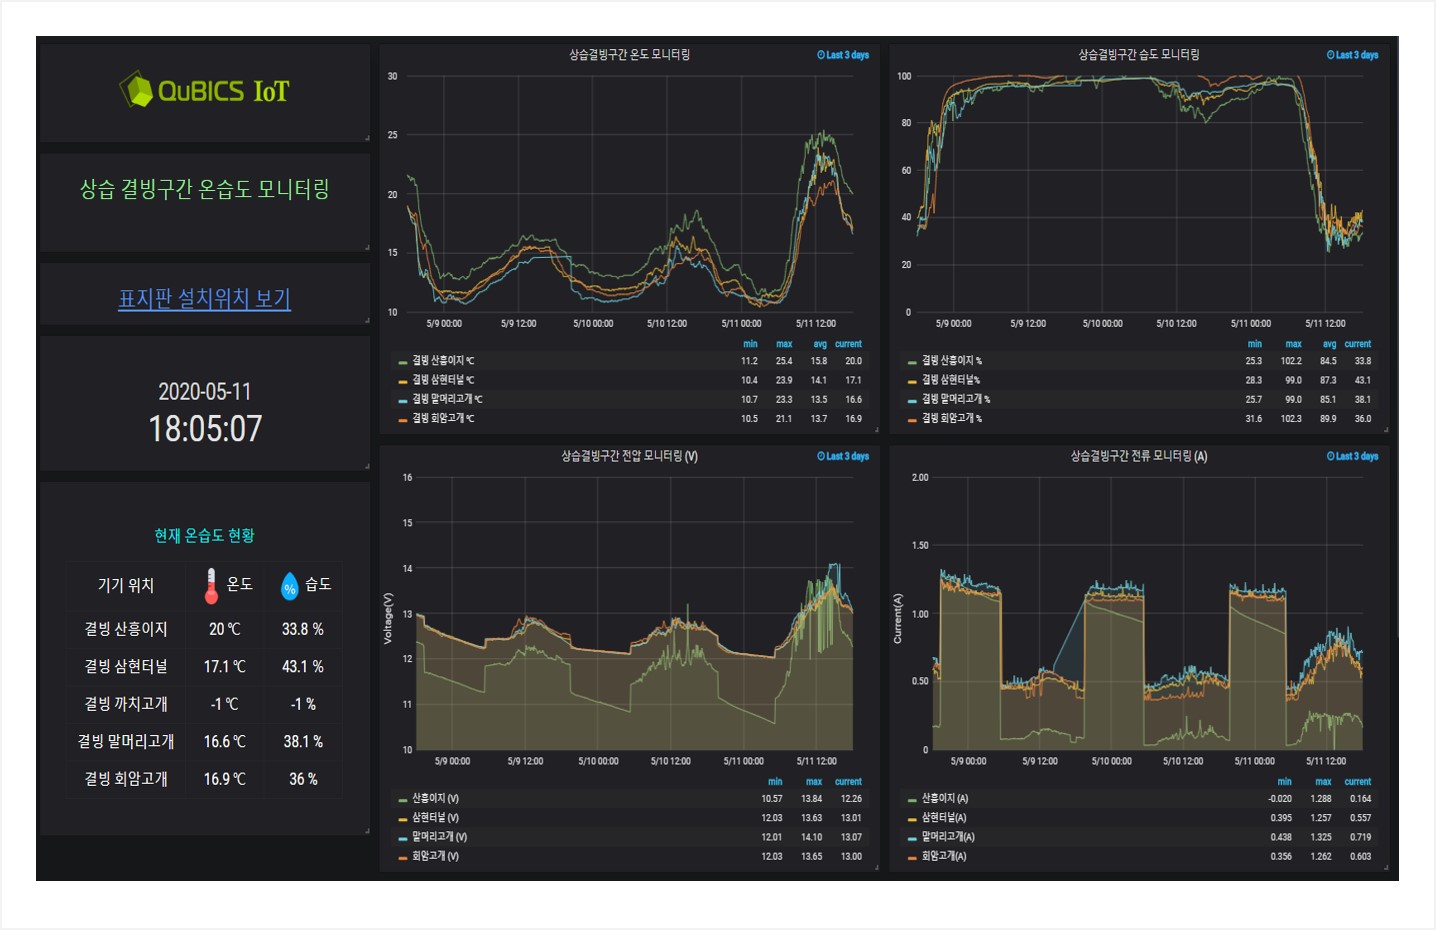Screen dimensions: 1436x930
Task: Click the 36 % humidity value
Action: point(303,779)
